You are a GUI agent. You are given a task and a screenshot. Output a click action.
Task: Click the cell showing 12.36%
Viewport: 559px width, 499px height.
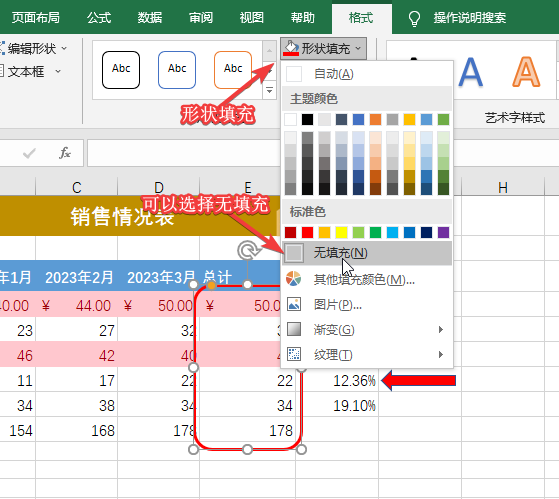click(337, 380)
